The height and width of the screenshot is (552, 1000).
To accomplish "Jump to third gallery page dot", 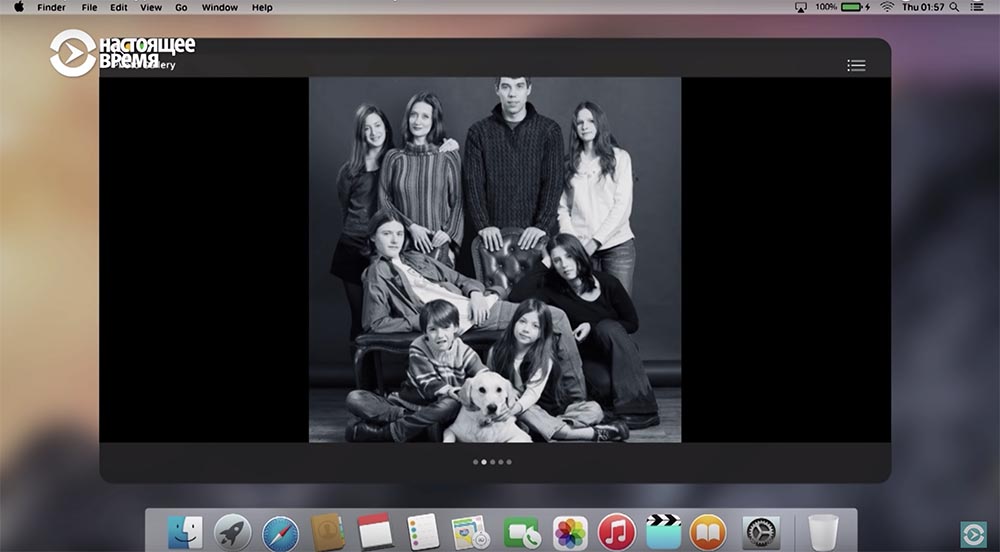I will (x=492, y=462).
